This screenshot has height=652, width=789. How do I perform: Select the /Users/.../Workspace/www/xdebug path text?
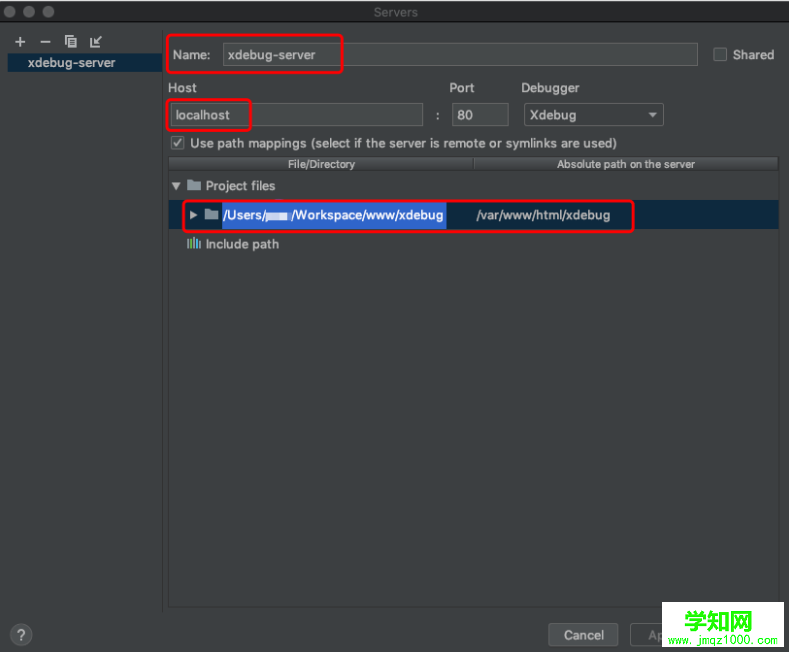[x=333, y=215]
